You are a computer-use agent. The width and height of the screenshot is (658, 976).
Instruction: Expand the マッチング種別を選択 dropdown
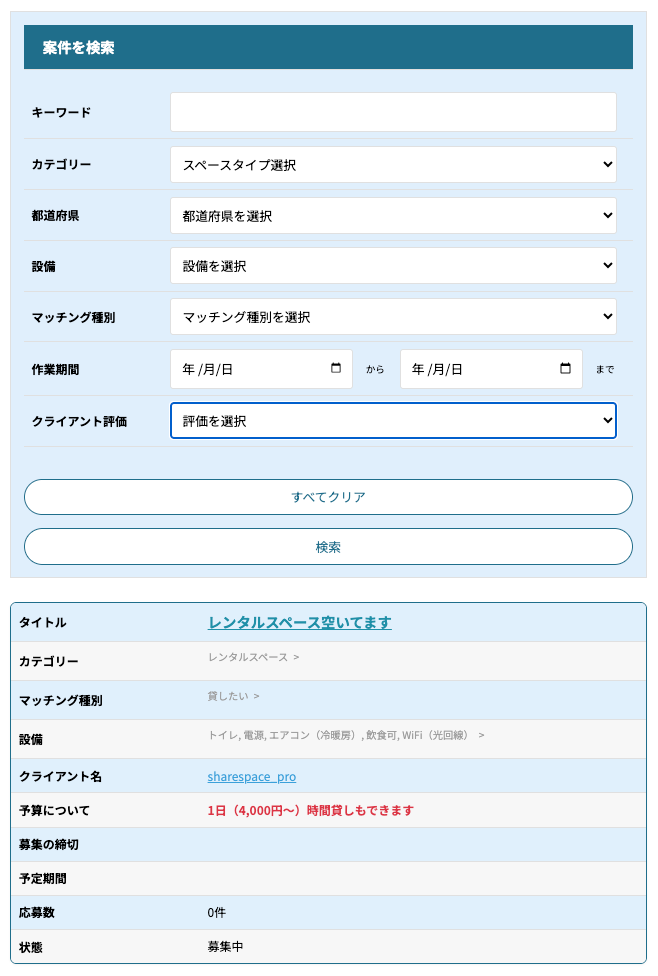393,317
